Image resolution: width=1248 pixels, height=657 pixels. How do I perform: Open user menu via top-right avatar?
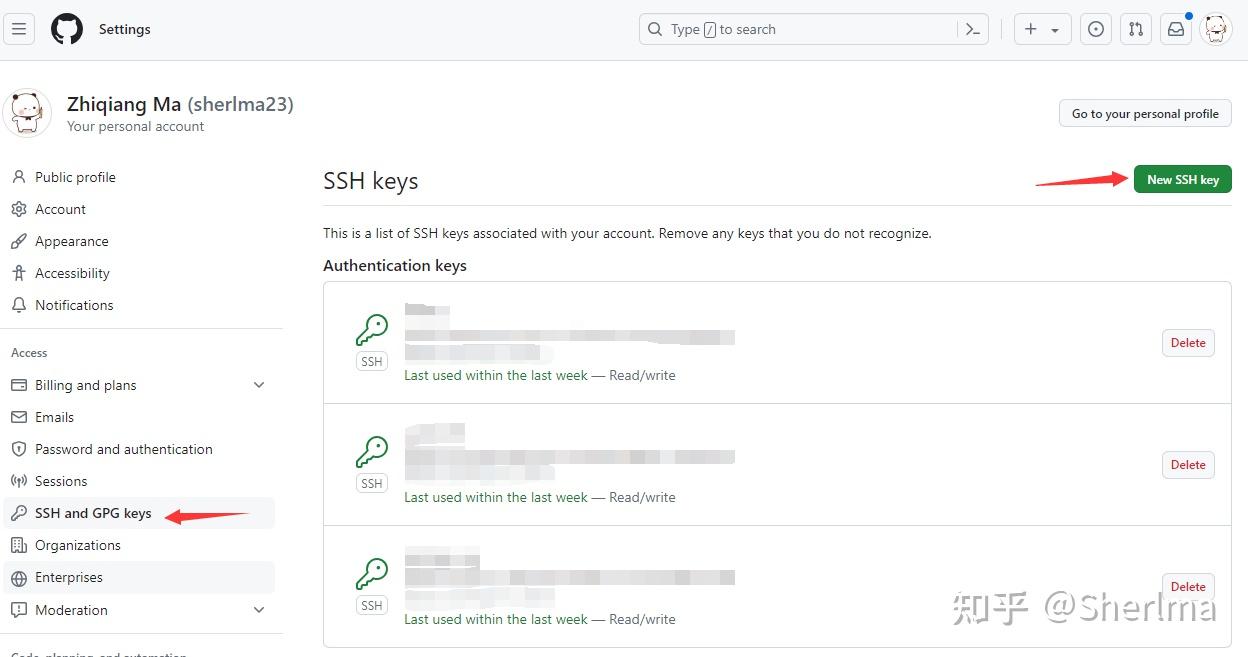(x=1216, y=29)
